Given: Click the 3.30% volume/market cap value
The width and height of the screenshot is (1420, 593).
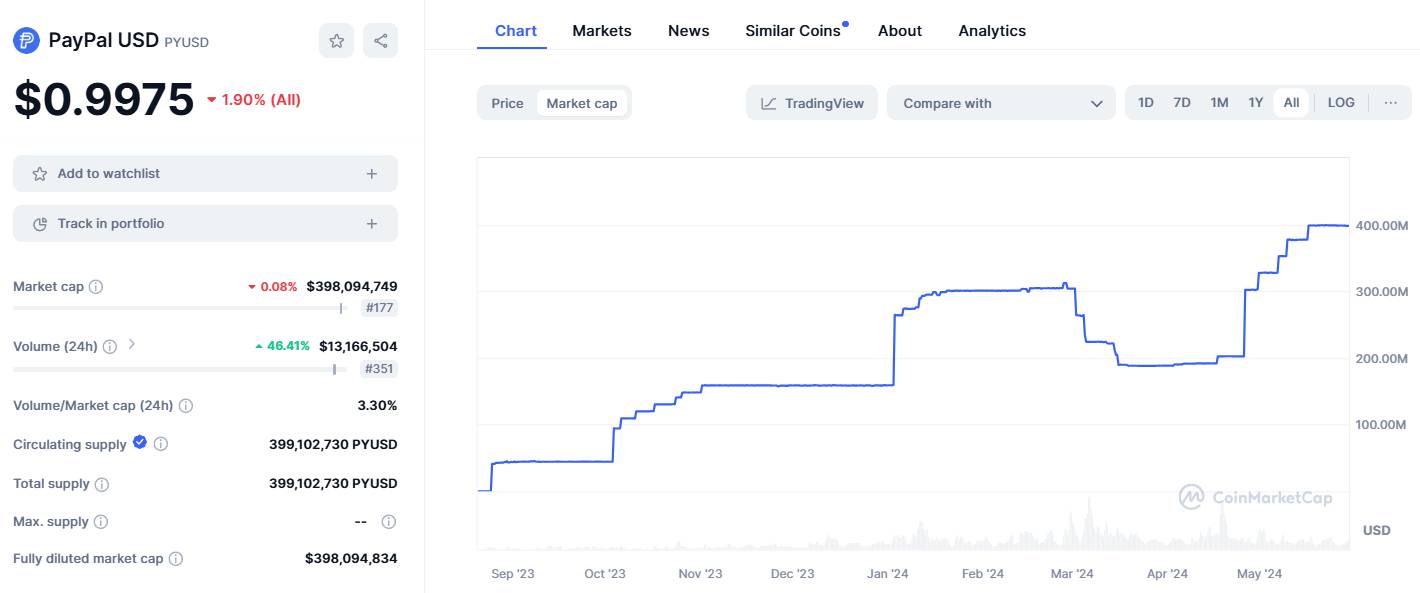Looking at the screenshot, I should point(377,406).
